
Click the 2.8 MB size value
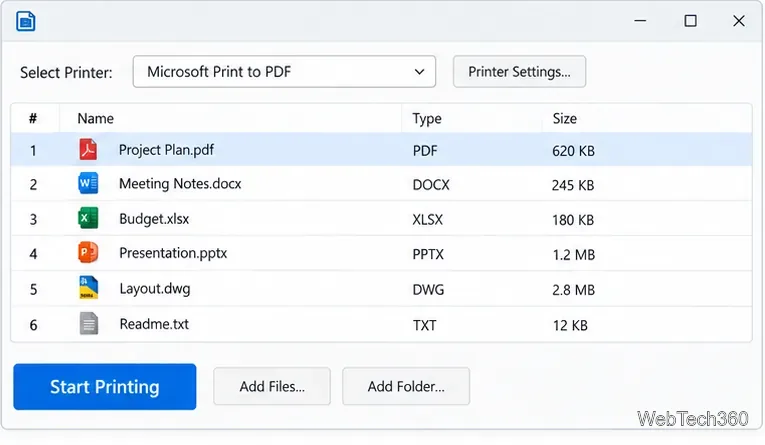tap(574, 290)
